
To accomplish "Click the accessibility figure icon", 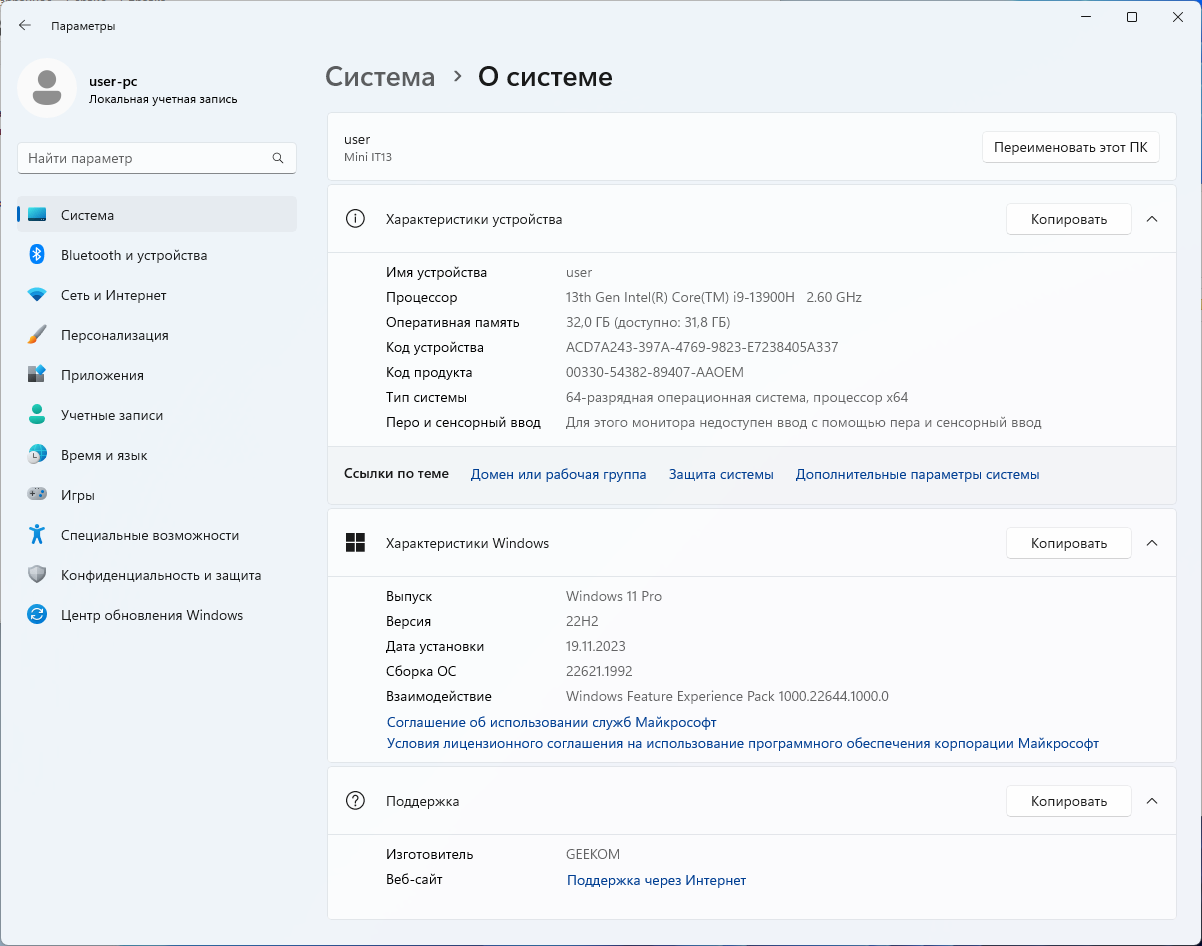I will (x=37, y=535).
